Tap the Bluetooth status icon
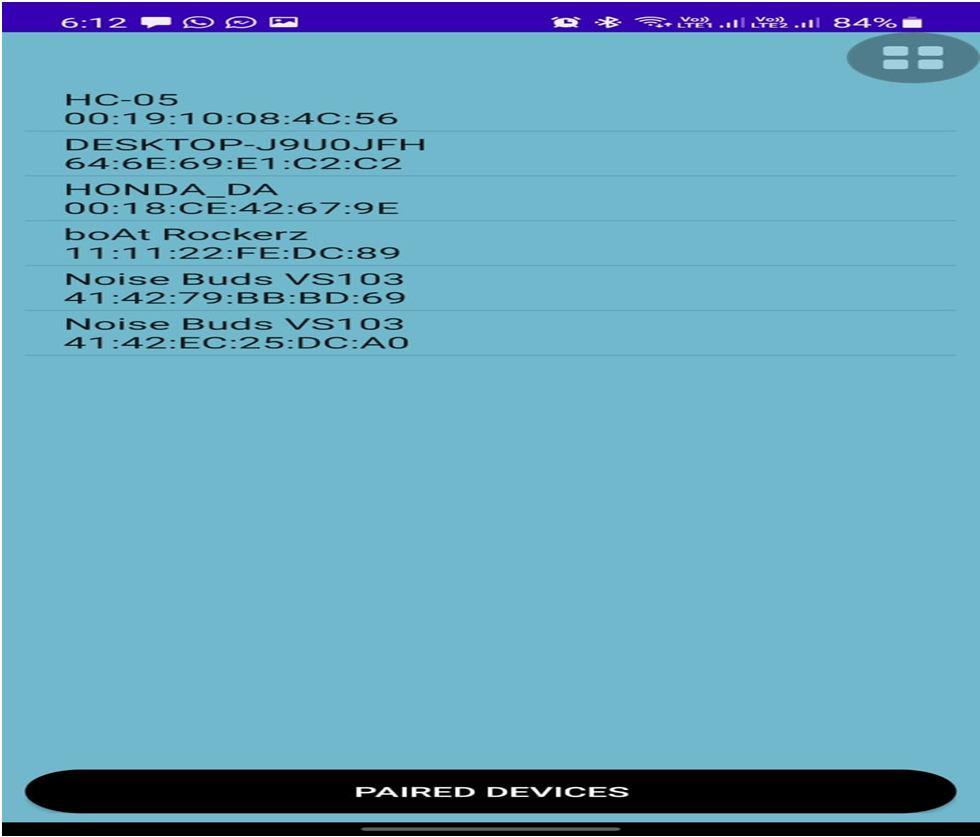The height and width of the screenshot is (837, 980). click(607, 22)
